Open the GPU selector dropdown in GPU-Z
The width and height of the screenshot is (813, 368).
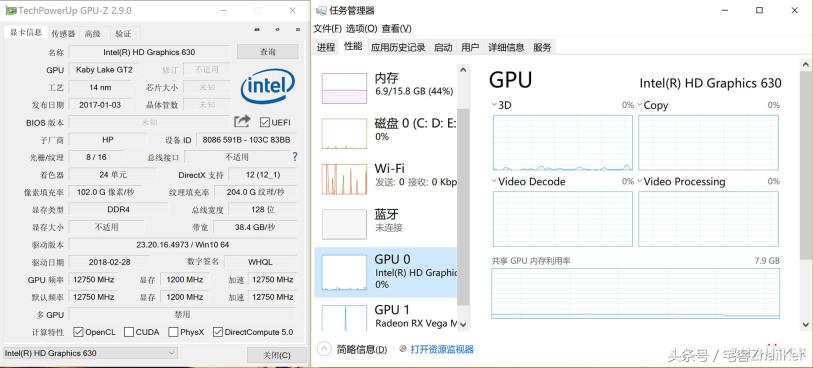click(x=90, y=353)
